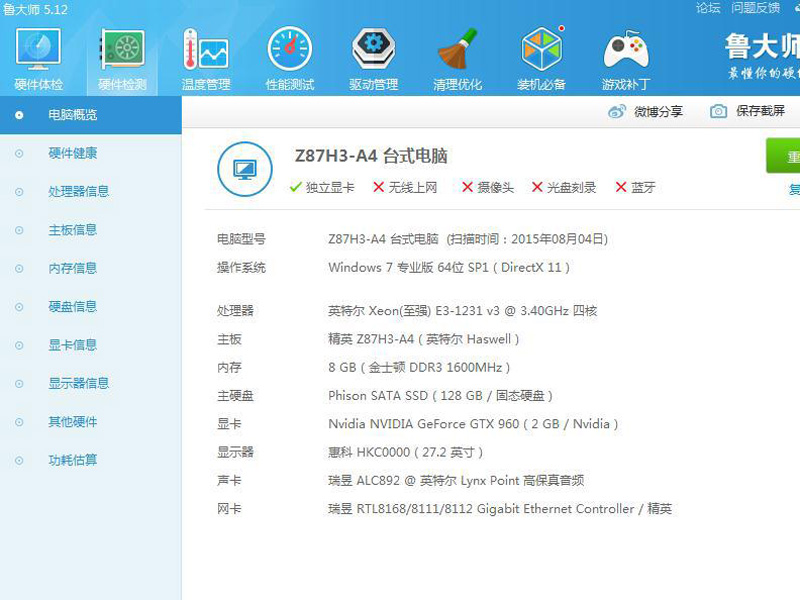Click 保存截屏 save screenshot
Image resolution: width=800 pixels, height=600 pixels.
pyautogui.click(x=760, y=111)
